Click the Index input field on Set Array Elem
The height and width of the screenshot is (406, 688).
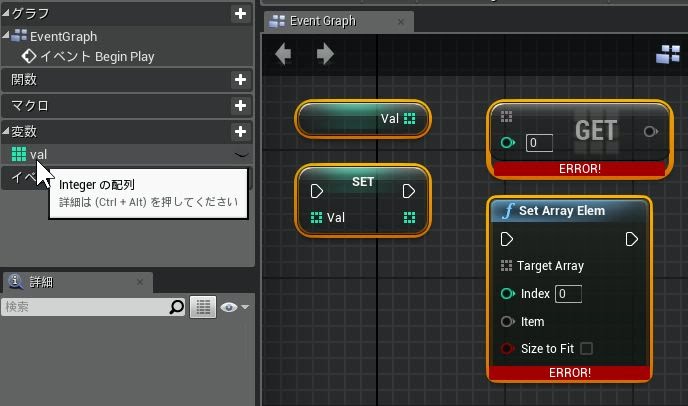pyautogui.click(x=568, y=294)
